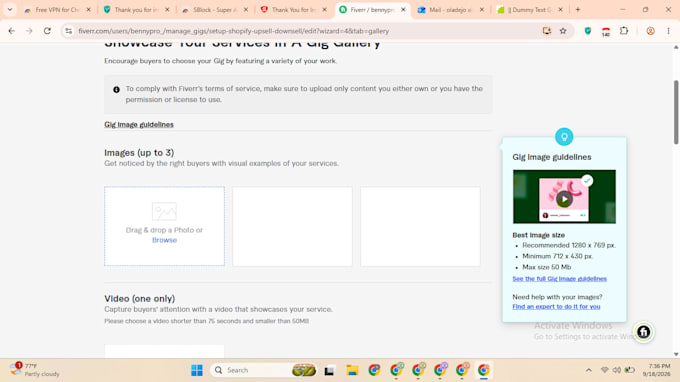Click the image placeholder icon in drop zone
680x382 pixels.
[164, 212]
